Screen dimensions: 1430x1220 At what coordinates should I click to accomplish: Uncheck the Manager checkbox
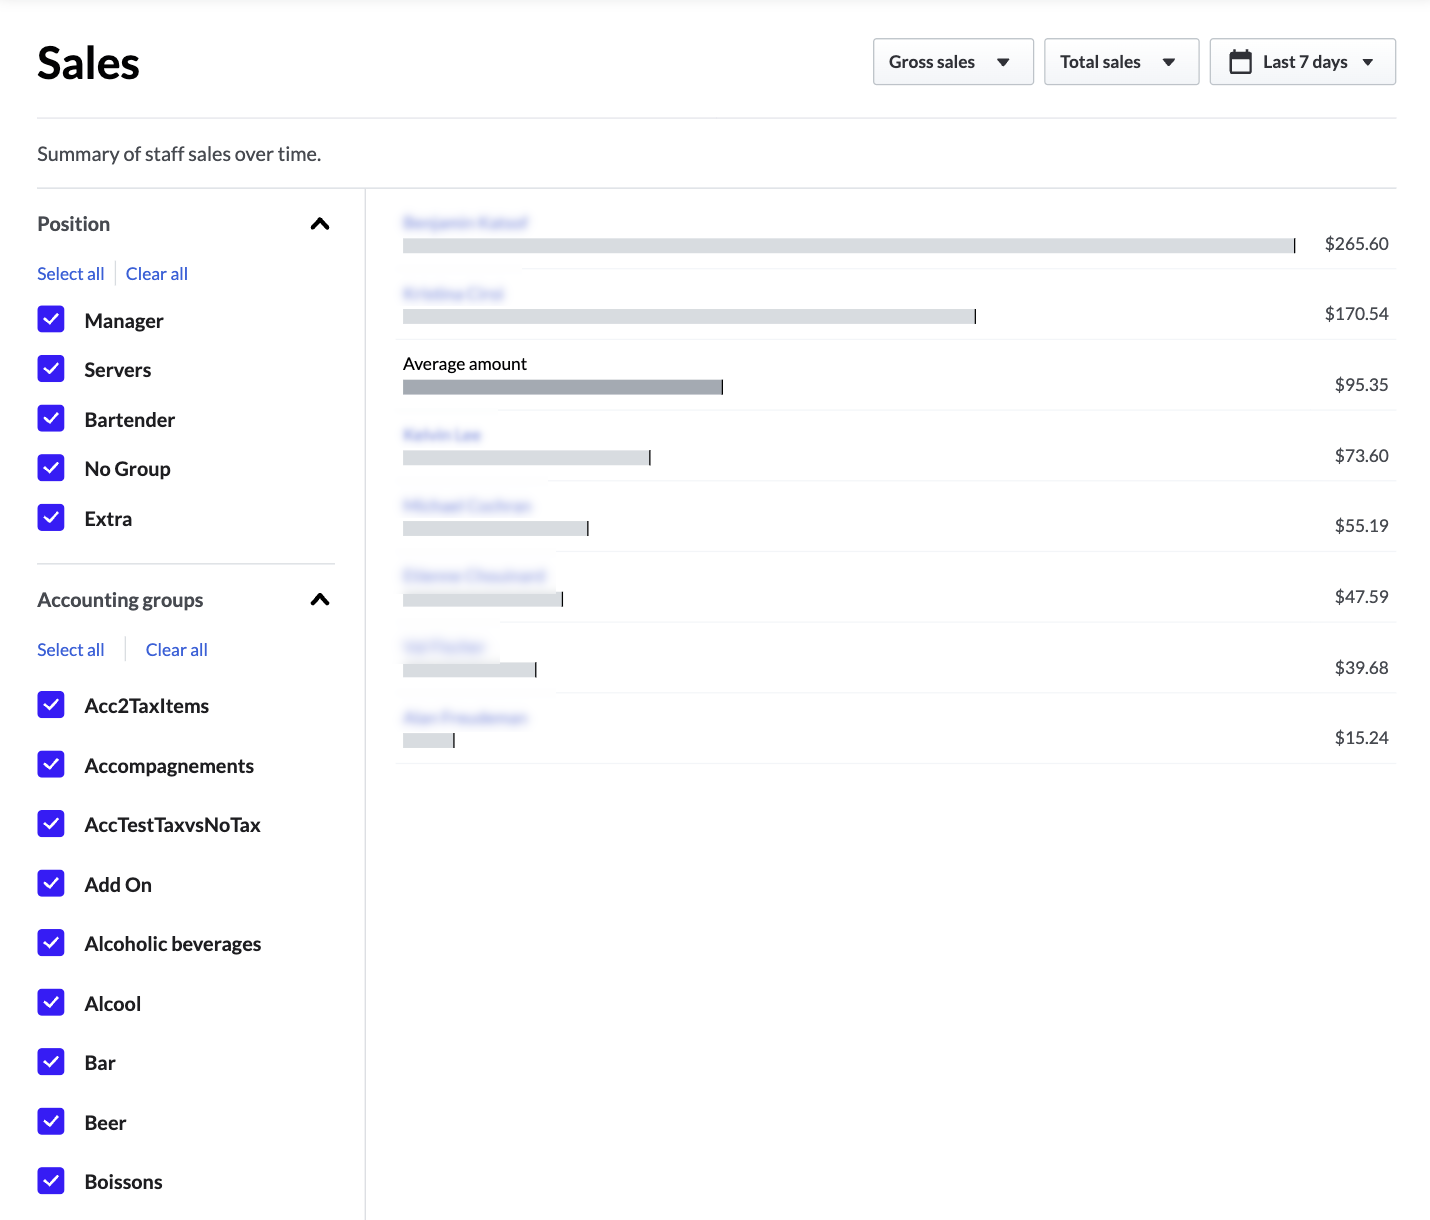tap(51, 319)
